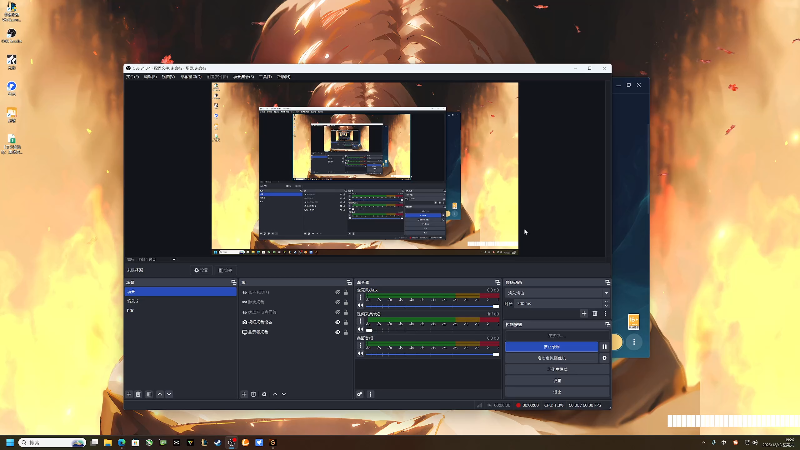The height and width of the screenshot is (450, 800).
Task: Toggle the lock on the fifth source
Action: pos(346,332)
